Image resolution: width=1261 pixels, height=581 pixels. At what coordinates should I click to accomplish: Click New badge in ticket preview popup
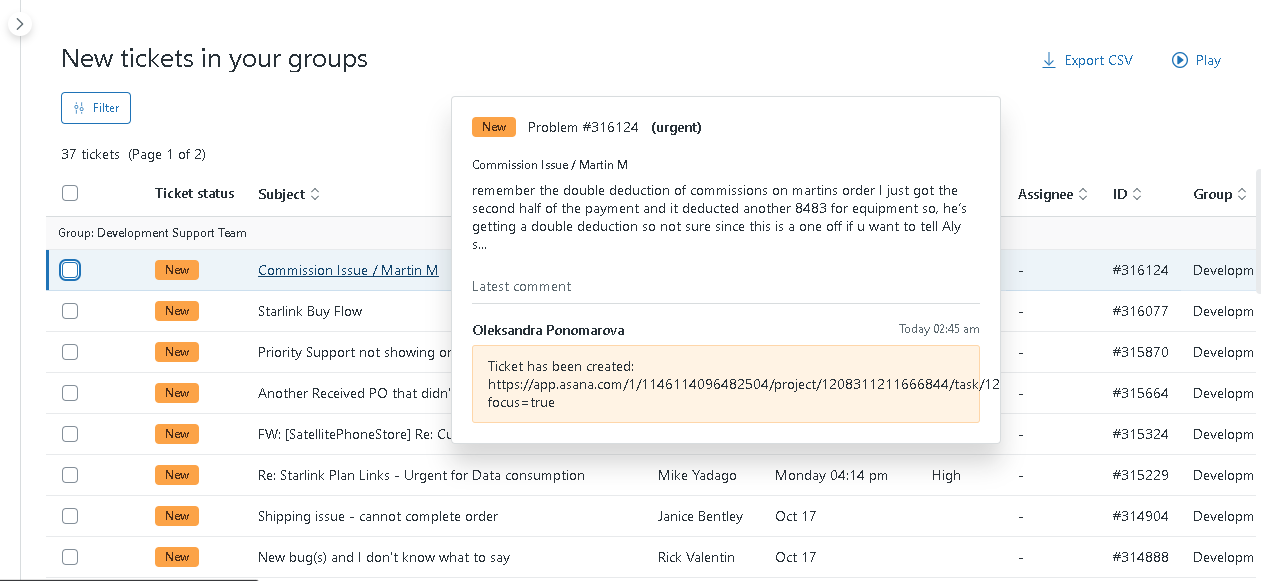494,127
